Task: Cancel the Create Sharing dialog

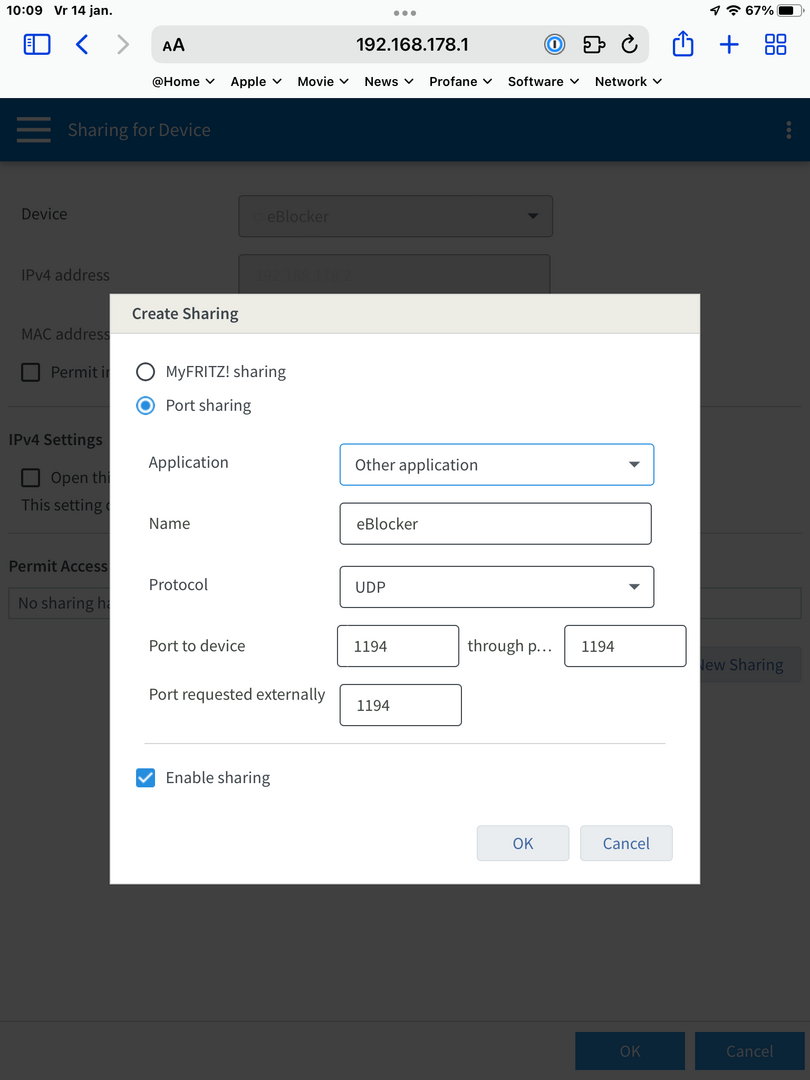Action: point(626,843)
